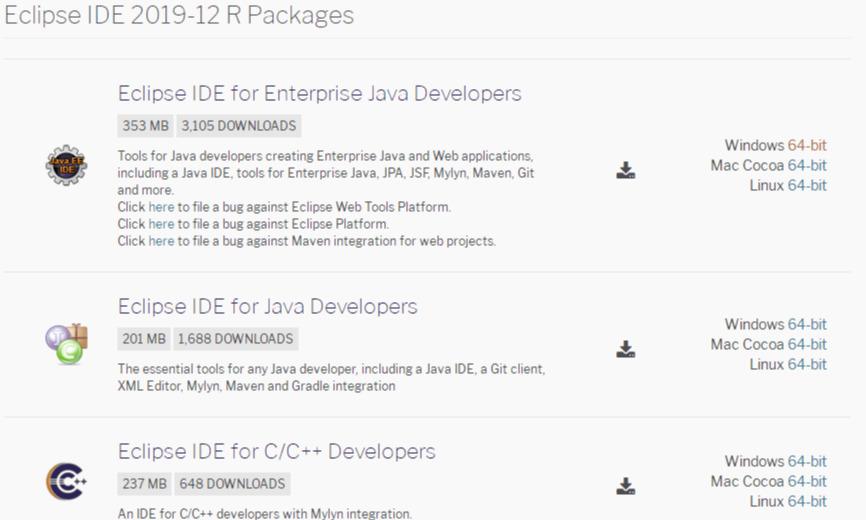The height and width of the screenshot is (520, 866).
Task: Open Eclipse IDE for C/C++ Developers title
Action: tap(277, 452)
